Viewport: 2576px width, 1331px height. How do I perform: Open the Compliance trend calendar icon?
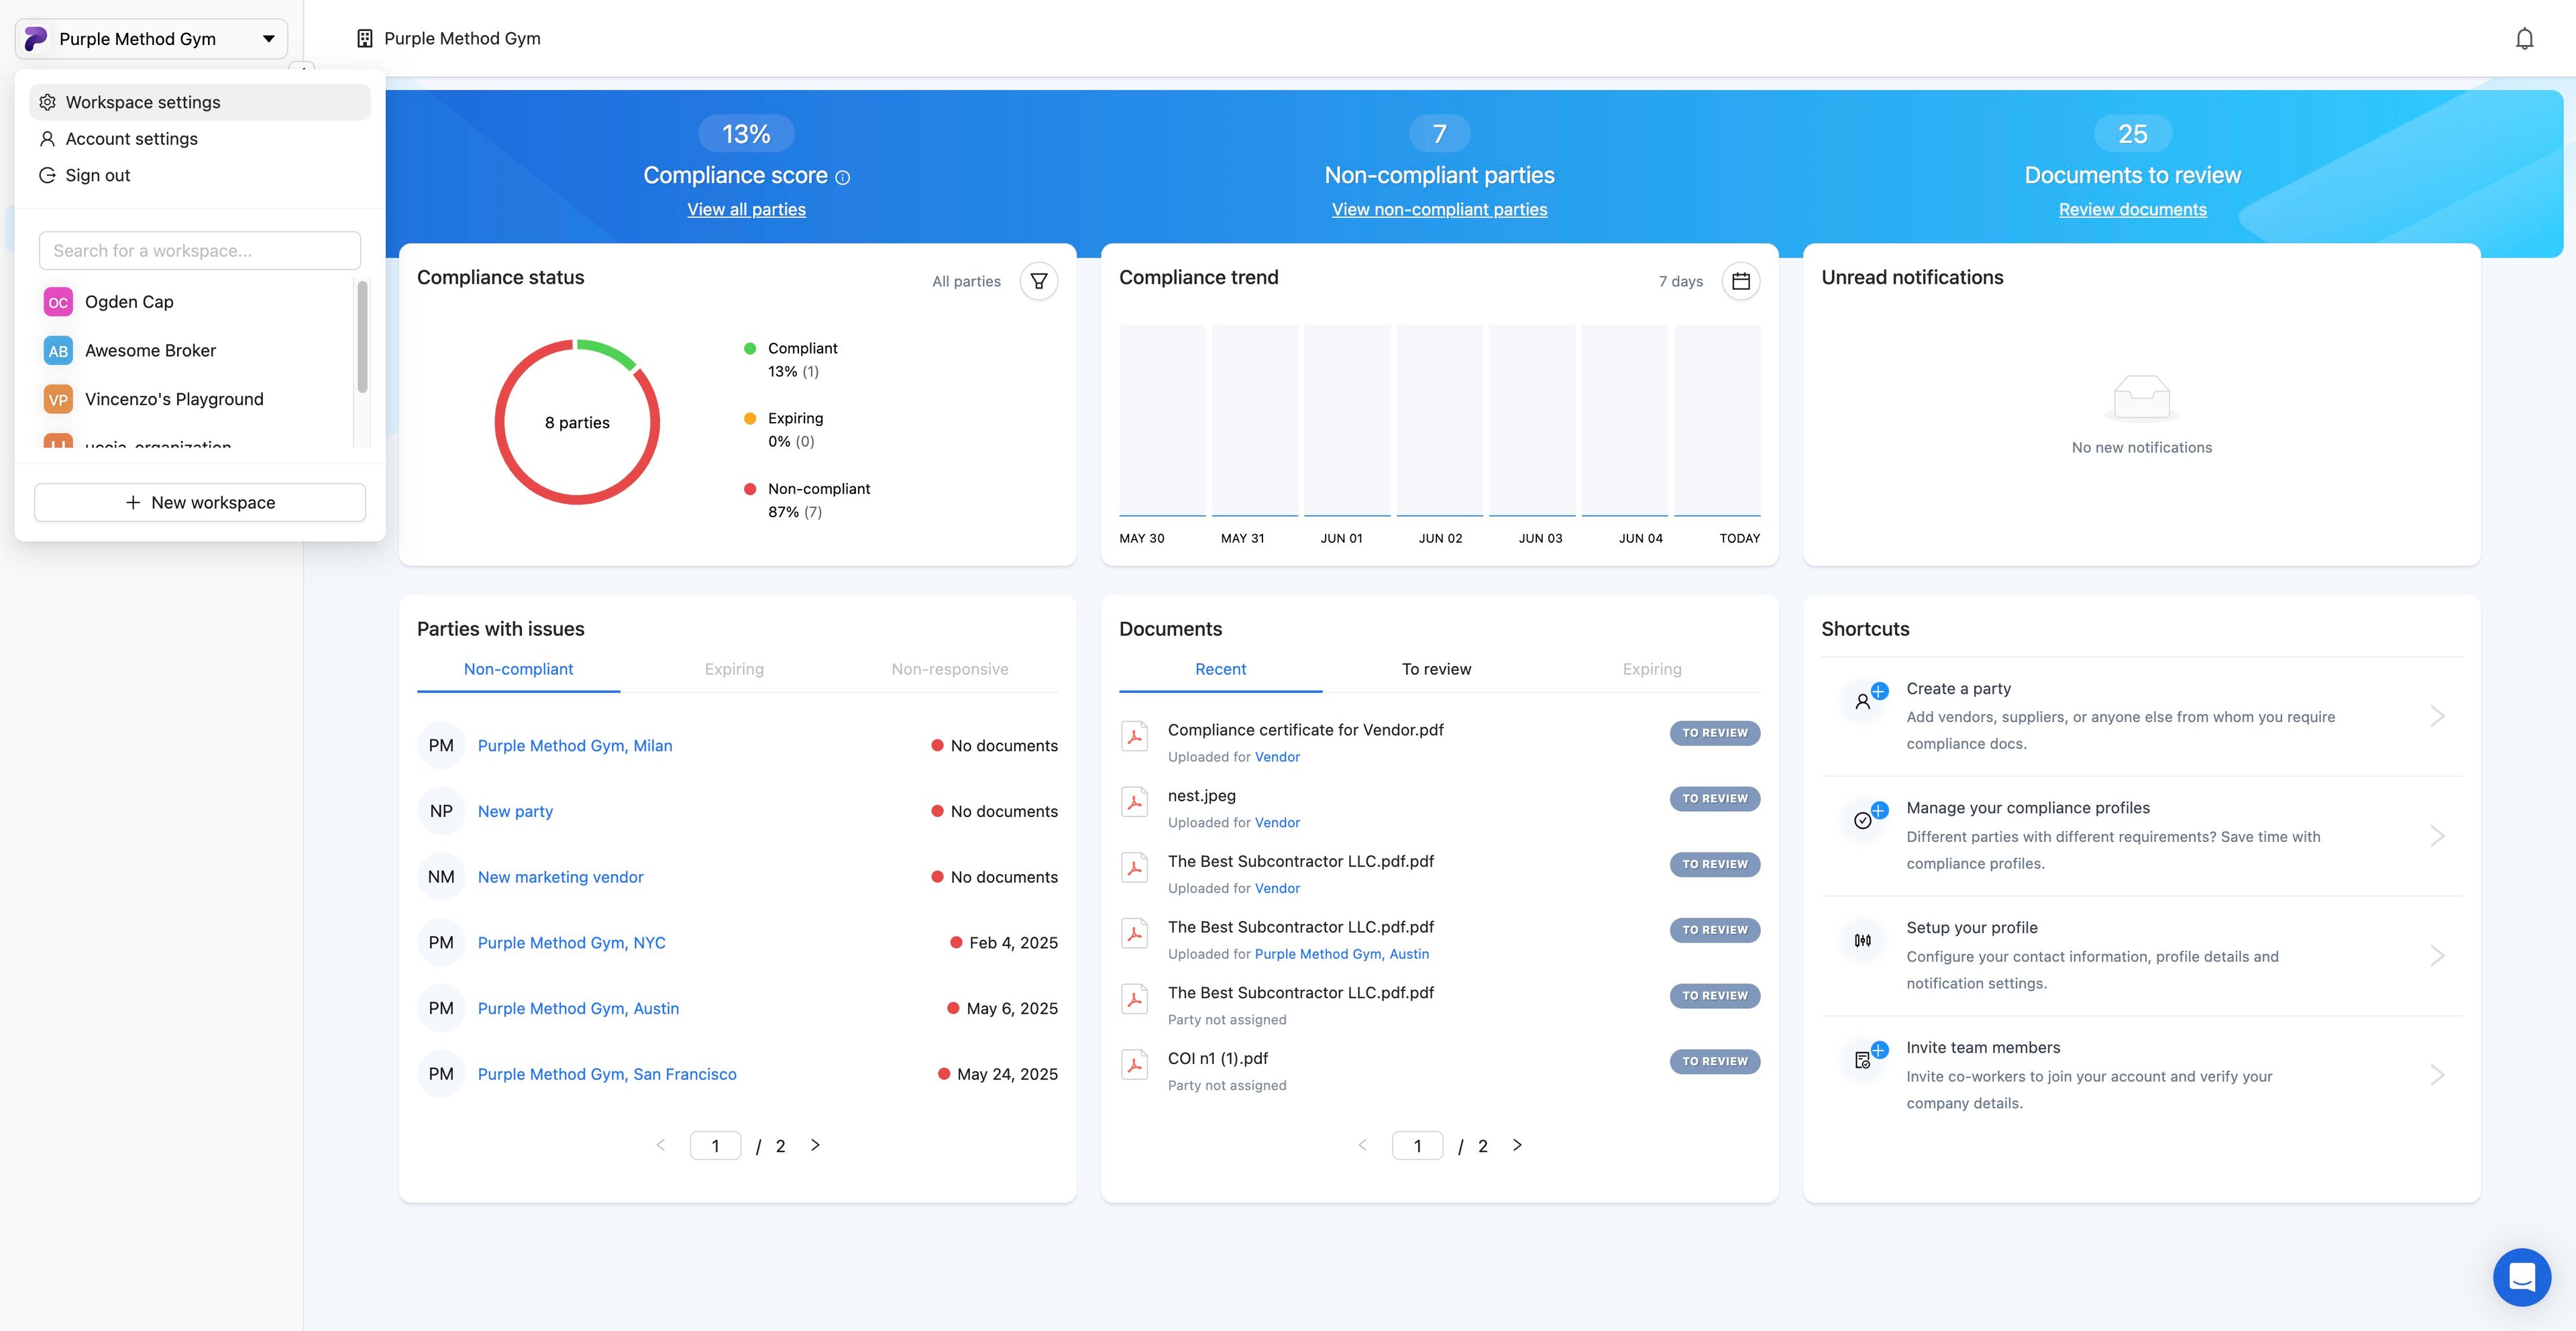(x=1740, y=281)
